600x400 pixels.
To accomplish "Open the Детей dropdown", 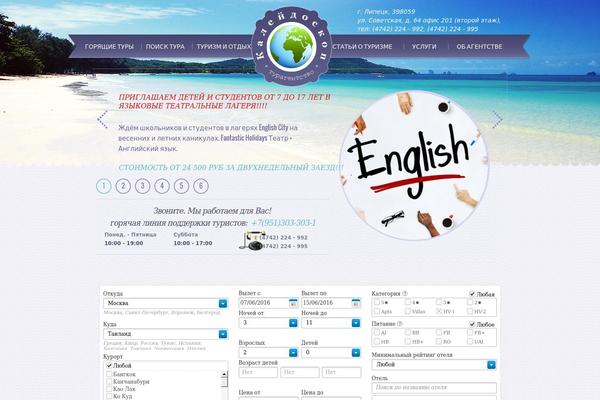I will (331, 353).
